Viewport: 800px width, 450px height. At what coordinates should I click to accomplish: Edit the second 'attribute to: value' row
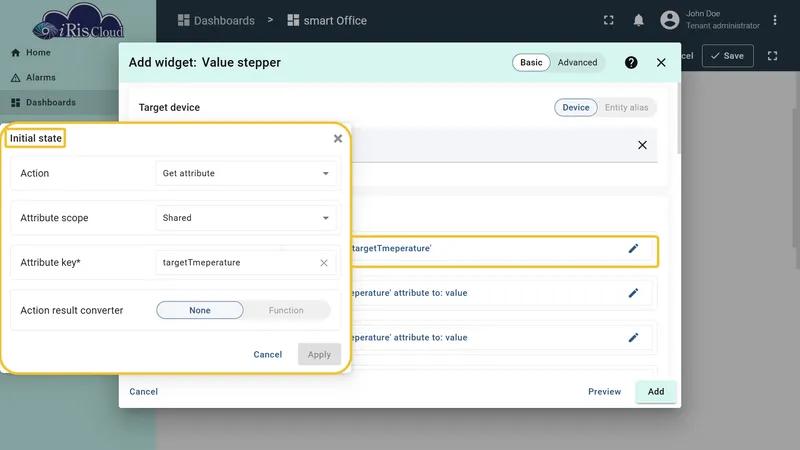633,337
